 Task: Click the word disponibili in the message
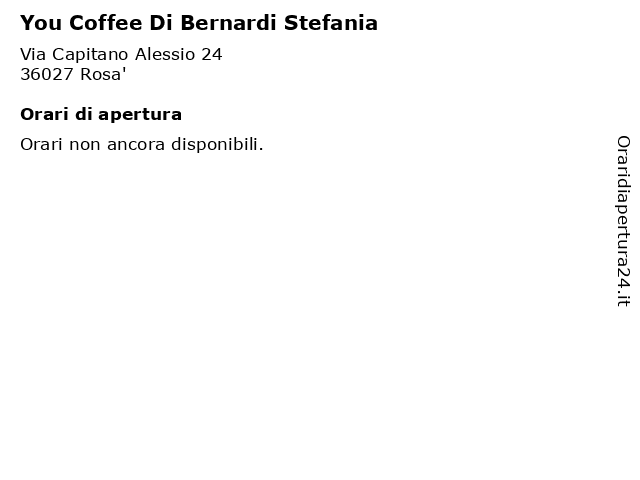[x=217, y=144]
